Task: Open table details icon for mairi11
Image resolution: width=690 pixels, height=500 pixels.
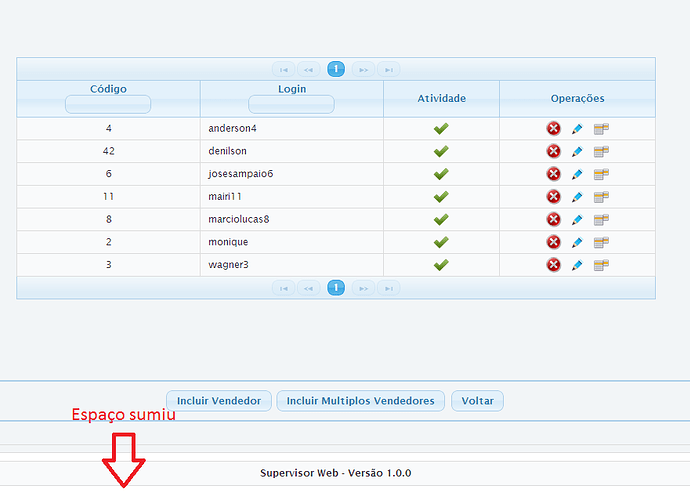Action: click(601, 197)
